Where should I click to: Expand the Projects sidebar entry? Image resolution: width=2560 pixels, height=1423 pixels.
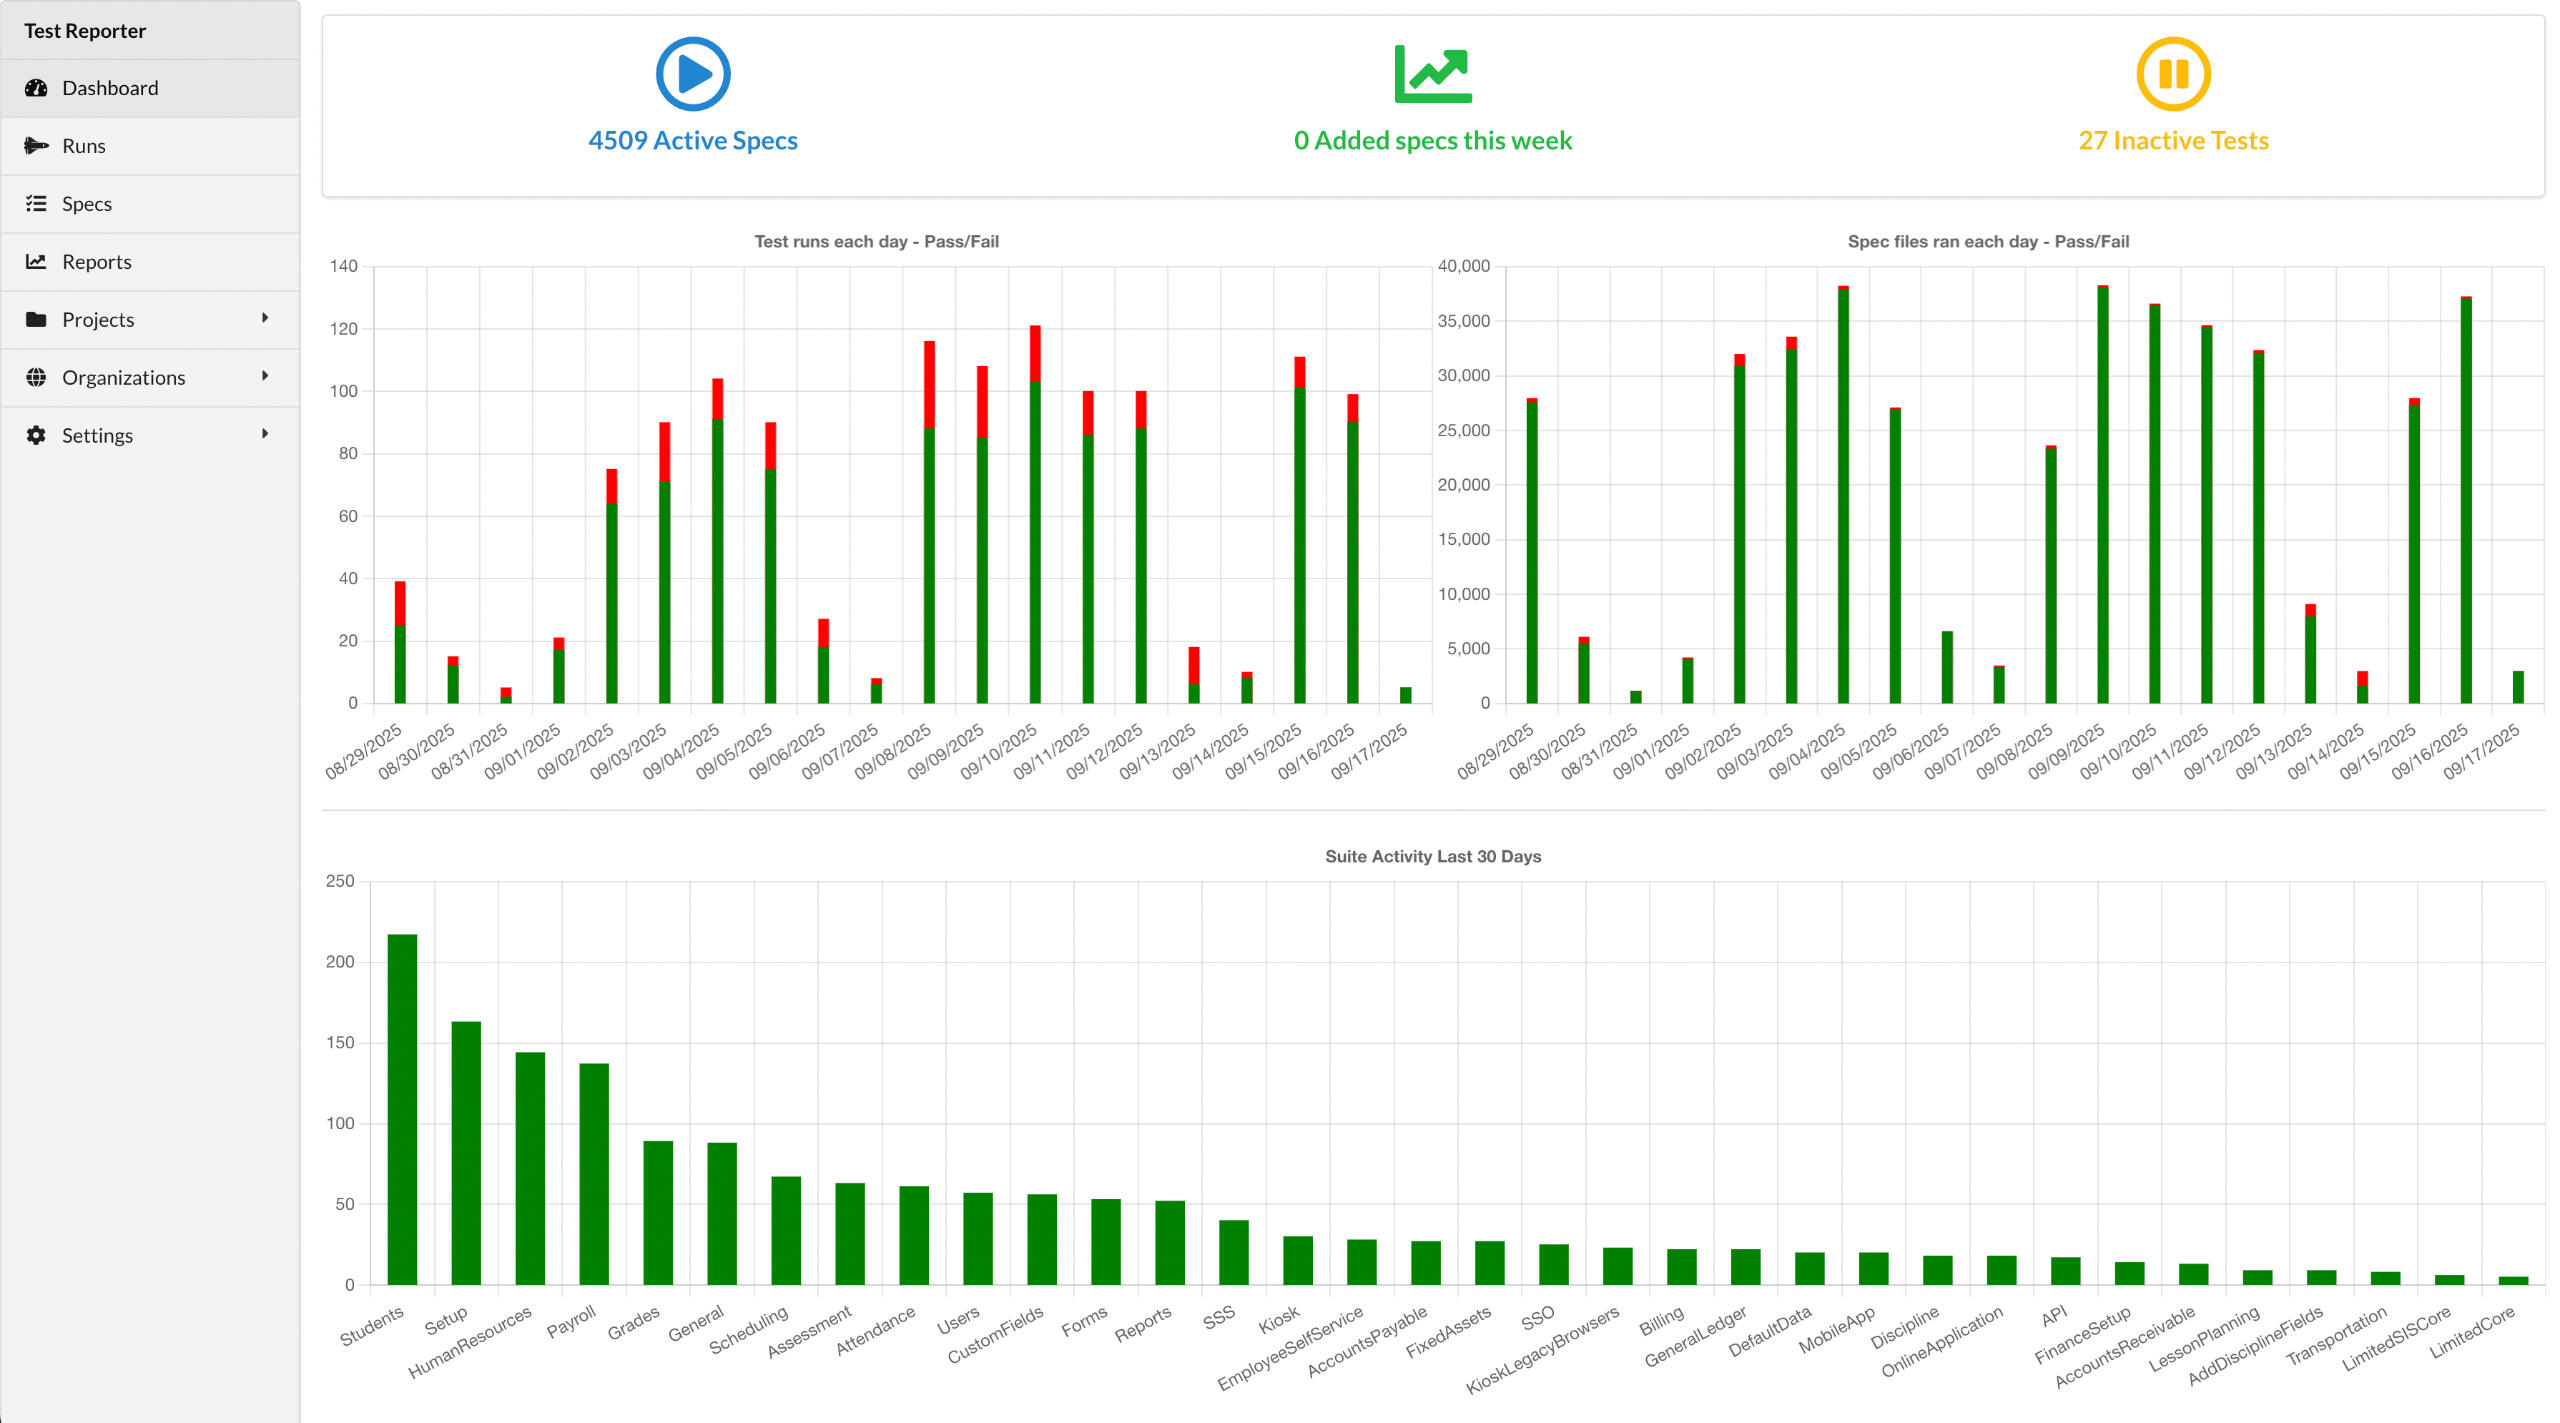click(x=266, y=319)
